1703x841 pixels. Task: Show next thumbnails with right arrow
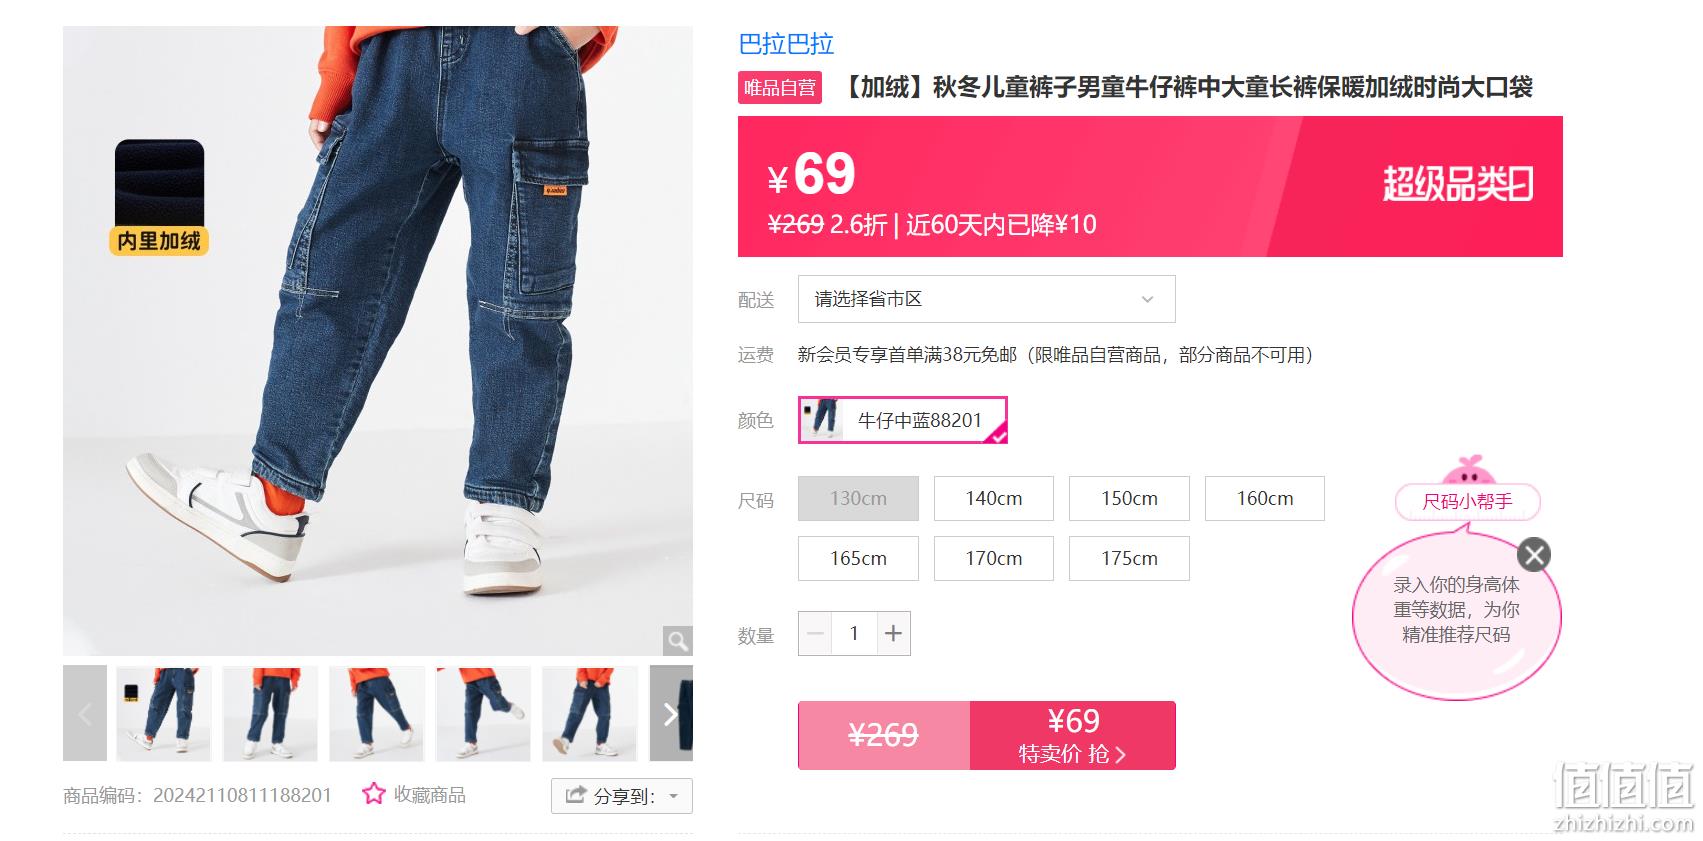[x=671, y=714]
